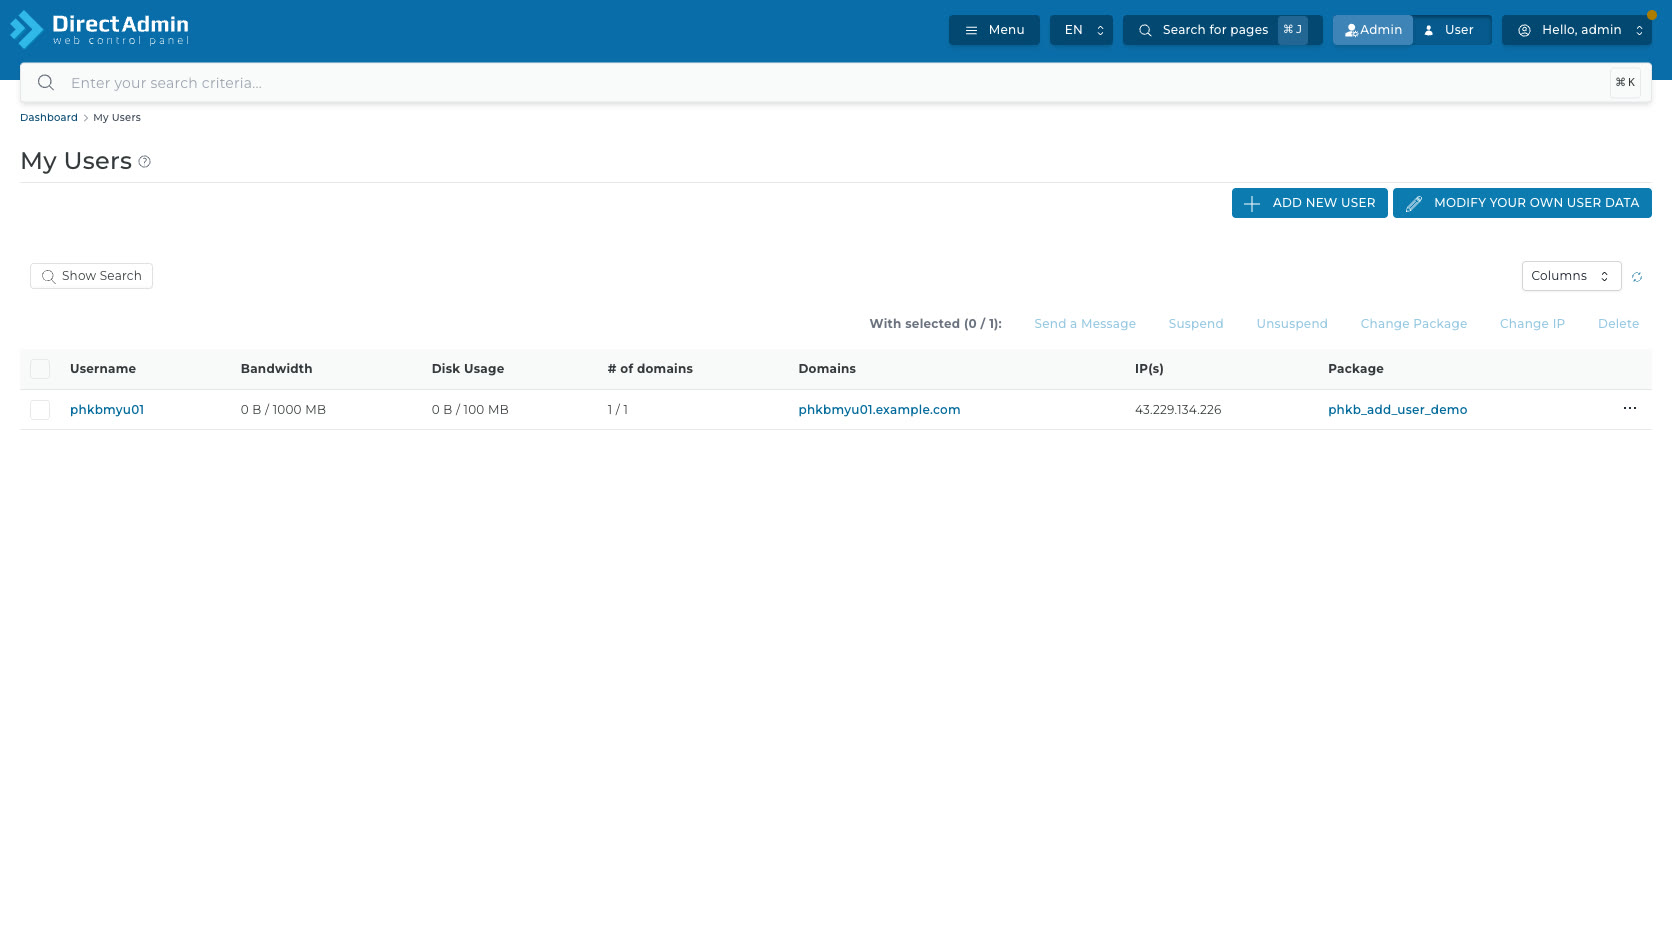Switch to Admin access level
The image size is (1672, 941).
[x=1373, y=30]
